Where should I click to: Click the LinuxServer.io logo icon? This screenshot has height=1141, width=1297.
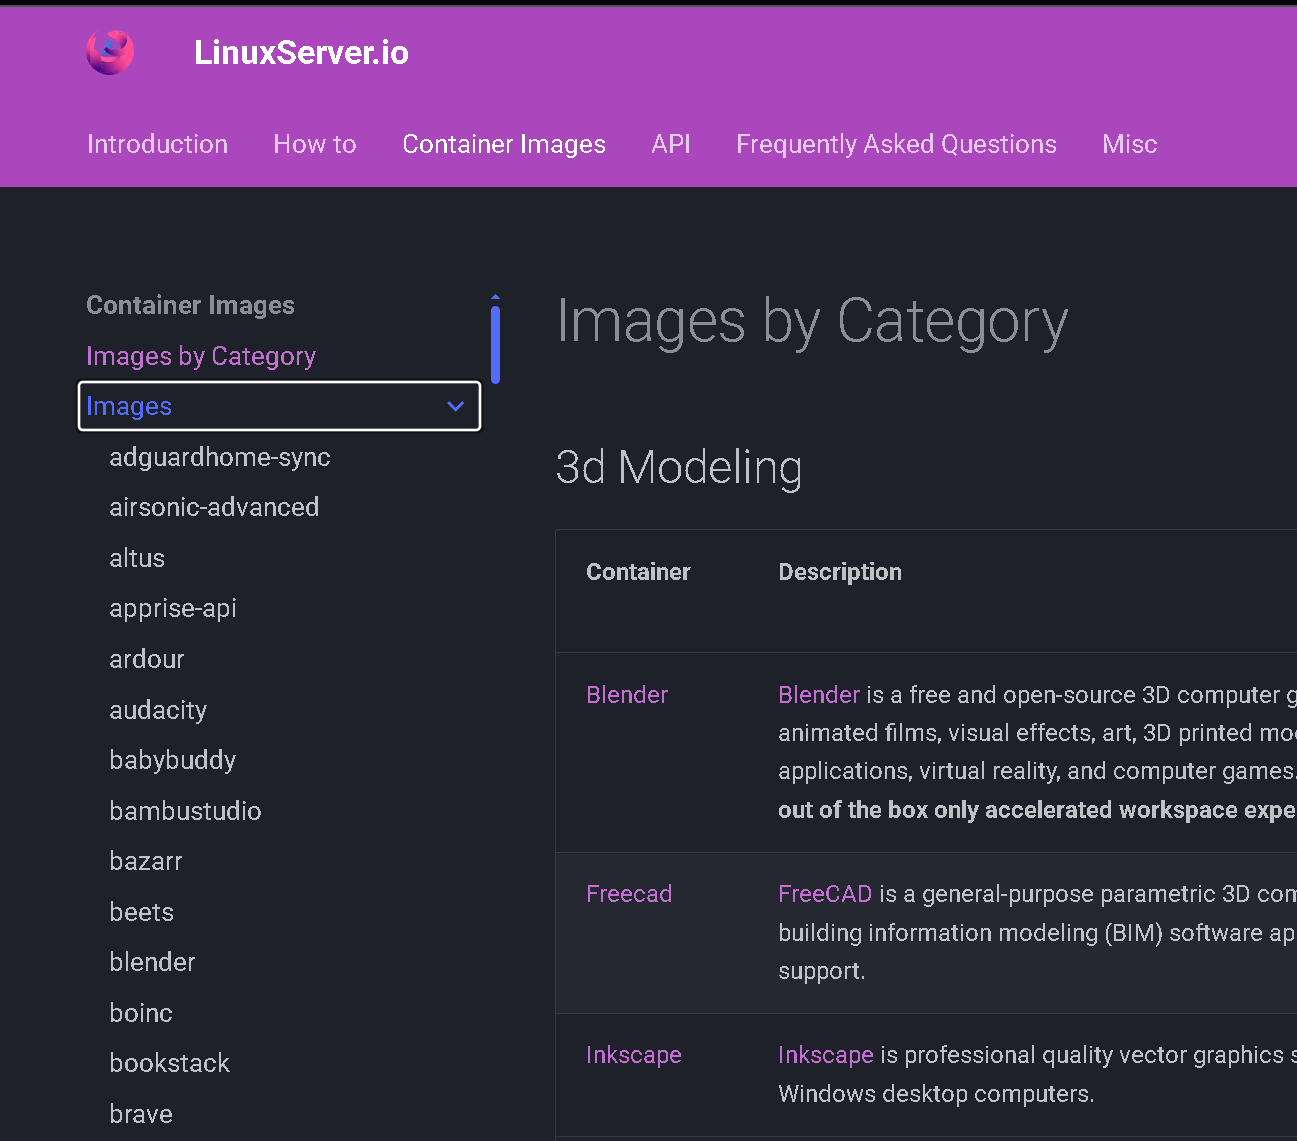[110, 52]
